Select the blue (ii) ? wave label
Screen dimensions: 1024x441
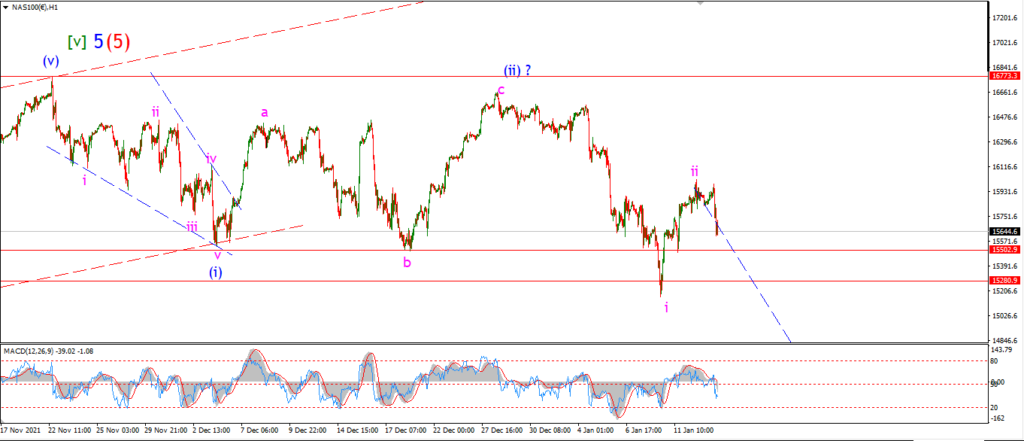coord(517,70)
